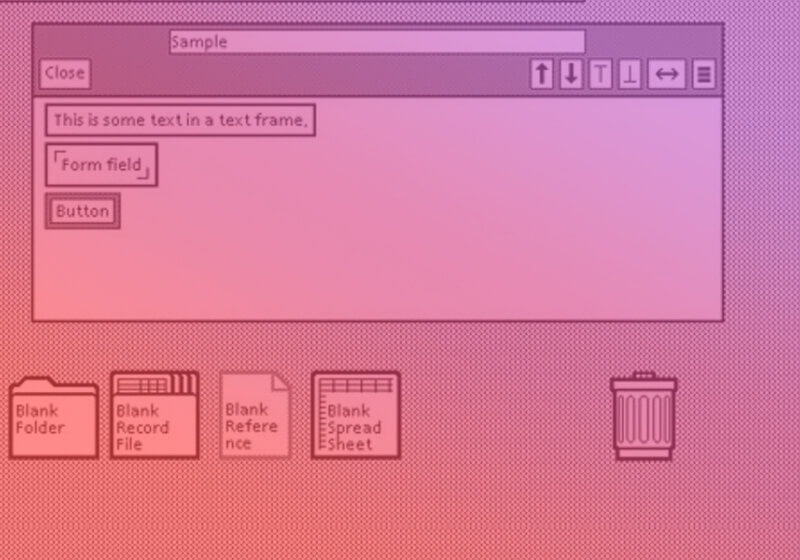Select the dimmed inverted-T icon in toolbar

point(629,74)
